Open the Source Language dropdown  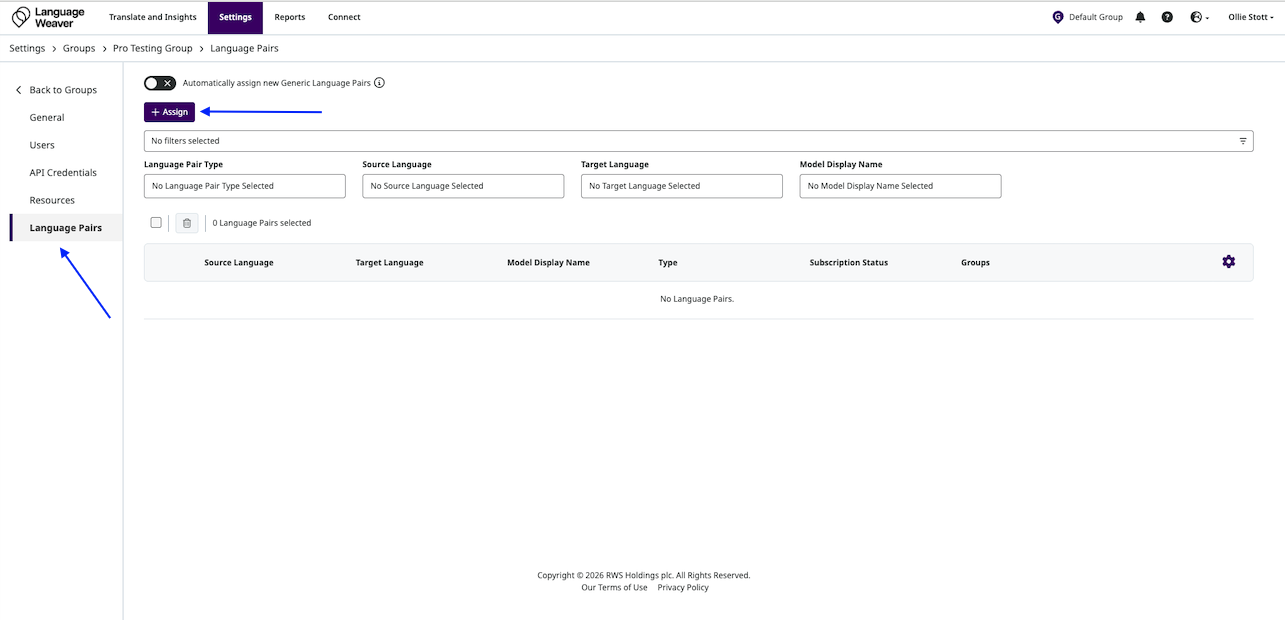click(463, 186)
